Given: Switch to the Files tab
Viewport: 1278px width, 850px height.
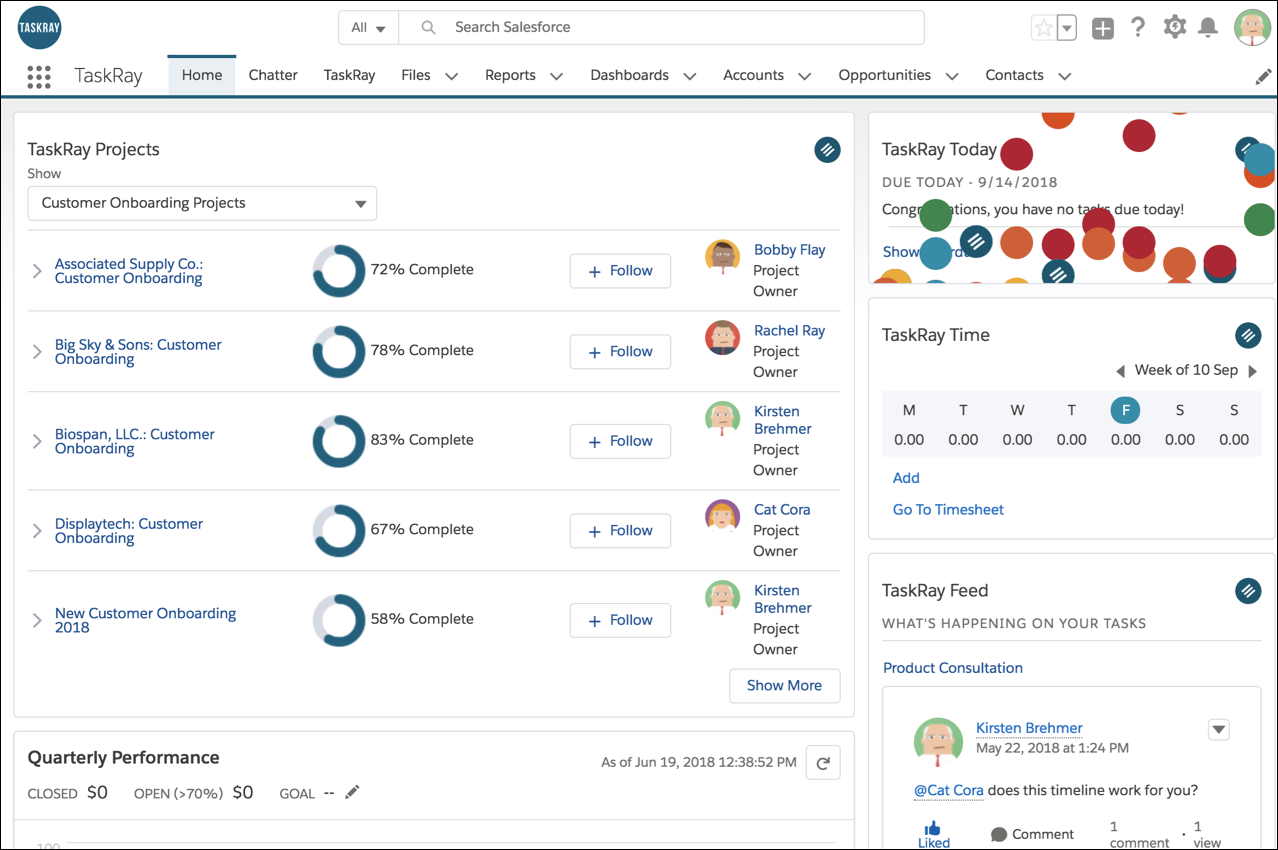Looking at the screenshot, I should tap(416, 75).
